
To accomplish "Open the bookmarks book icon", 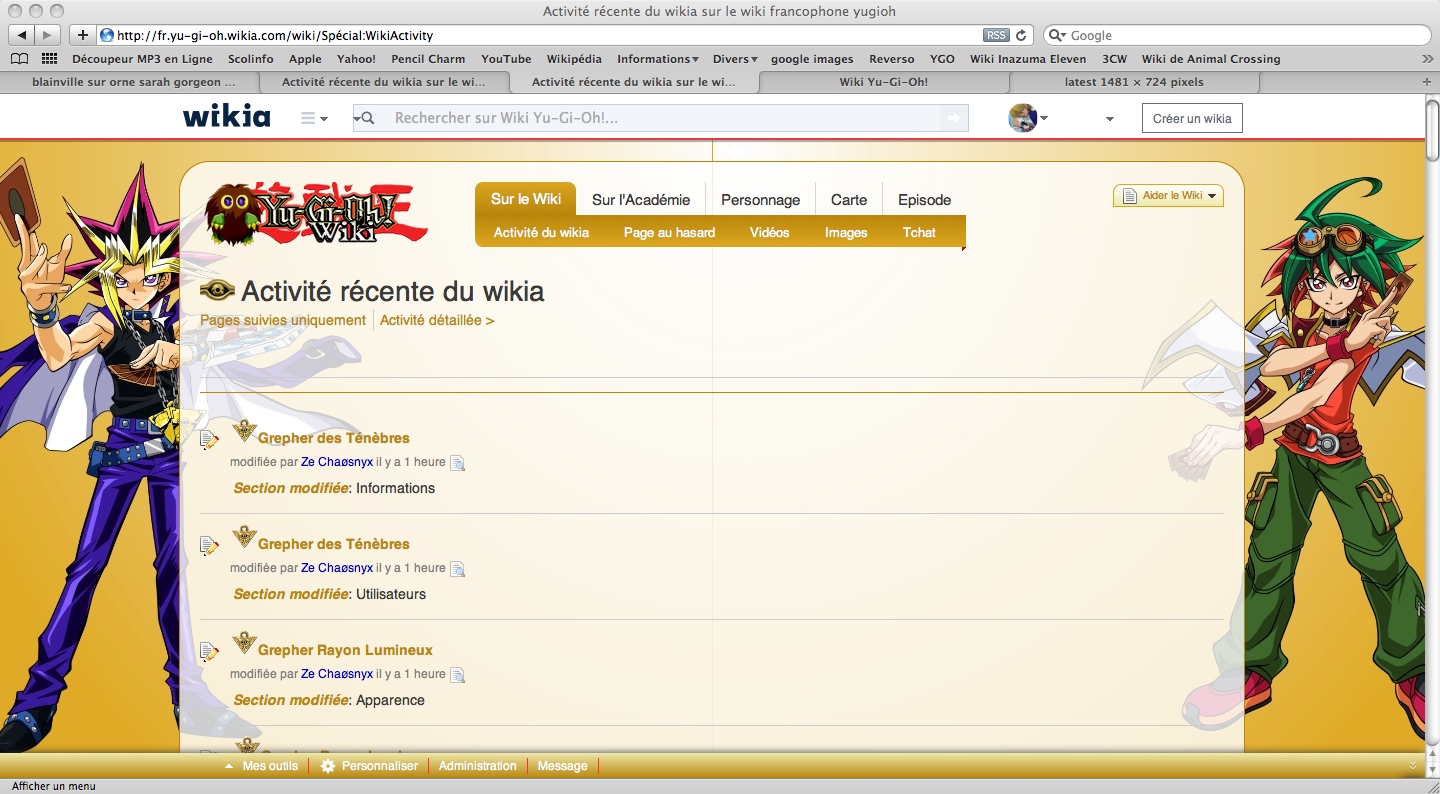I will click(19, 59).
